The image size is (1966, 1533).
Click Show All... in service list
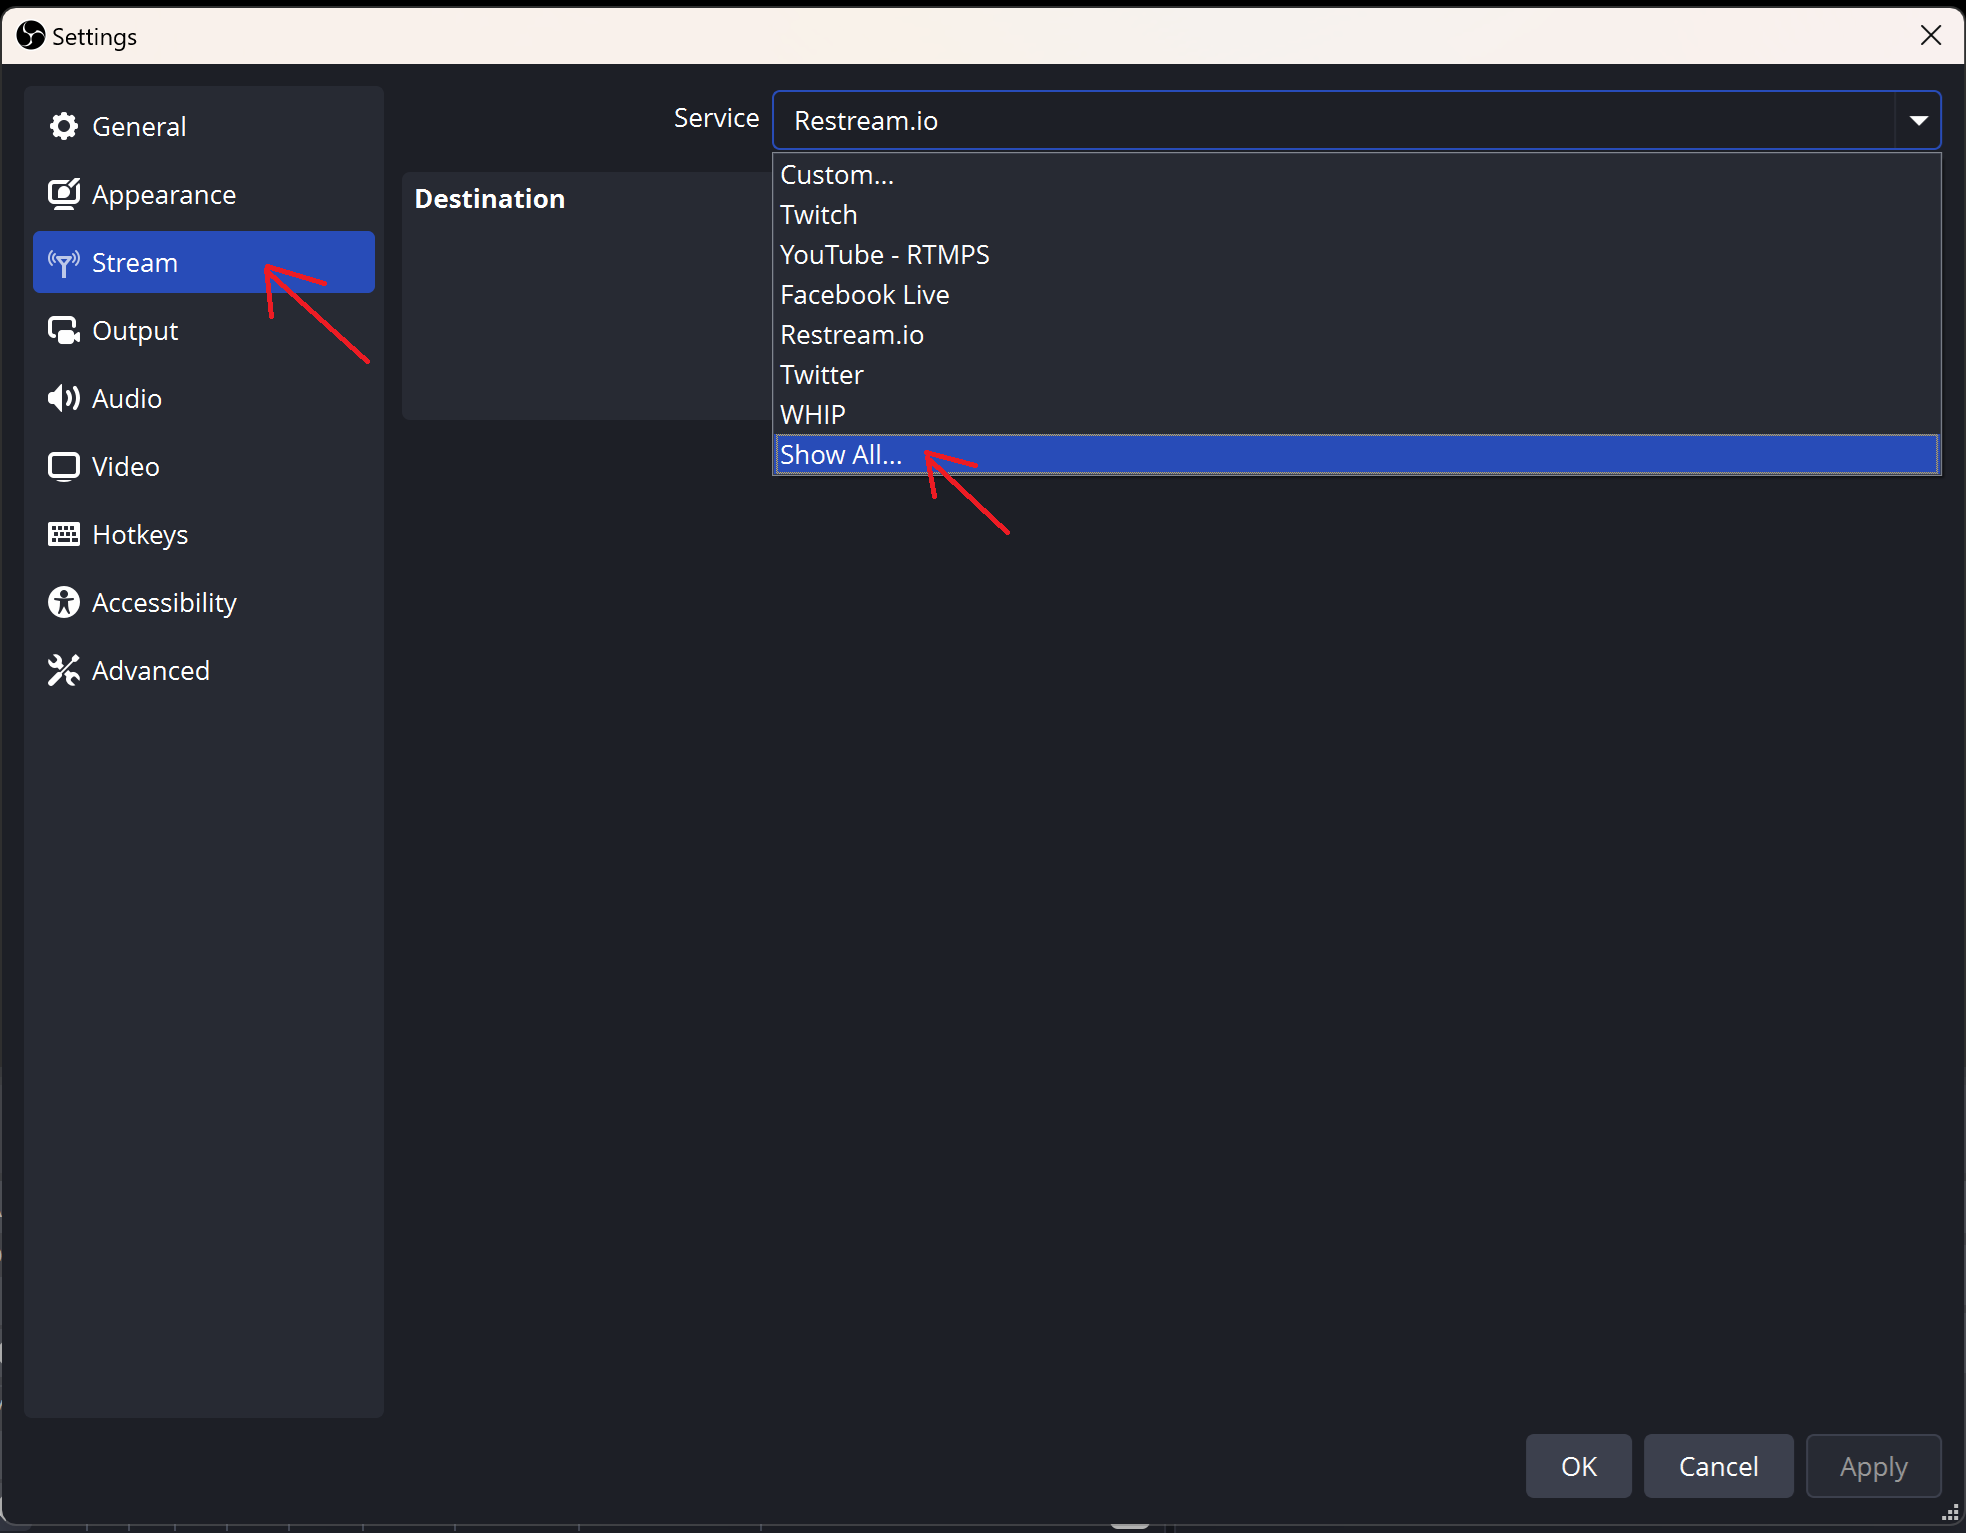click(1357, 455)
